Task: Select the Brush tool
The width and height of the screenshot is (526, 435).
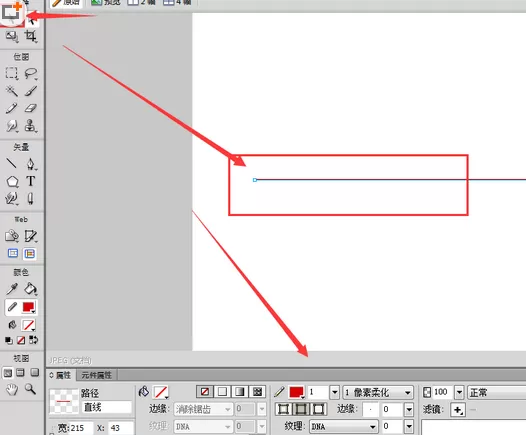Action: 31,91
